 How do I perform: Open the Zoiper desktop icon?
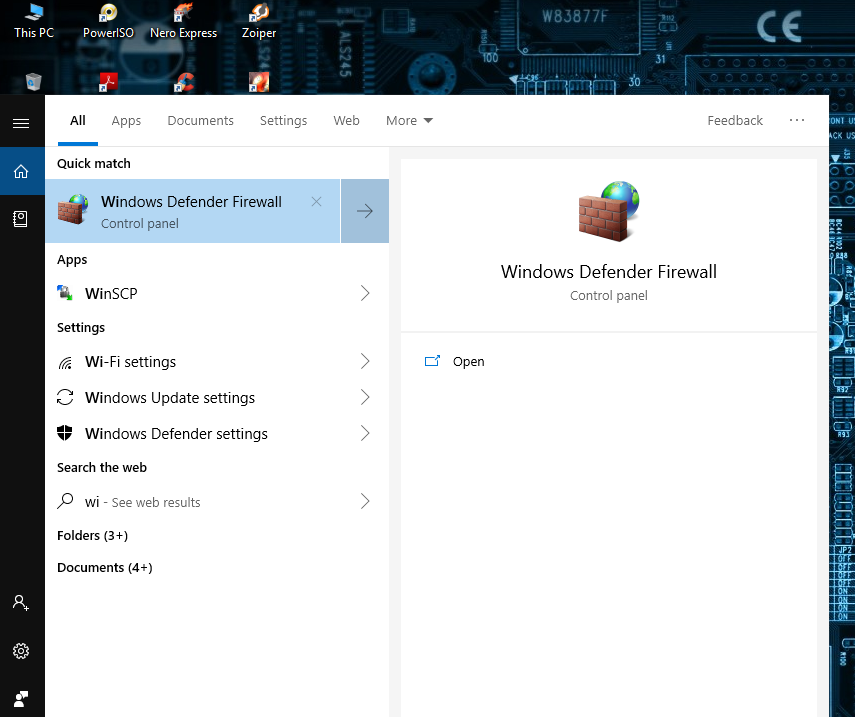tap(258, 22)
